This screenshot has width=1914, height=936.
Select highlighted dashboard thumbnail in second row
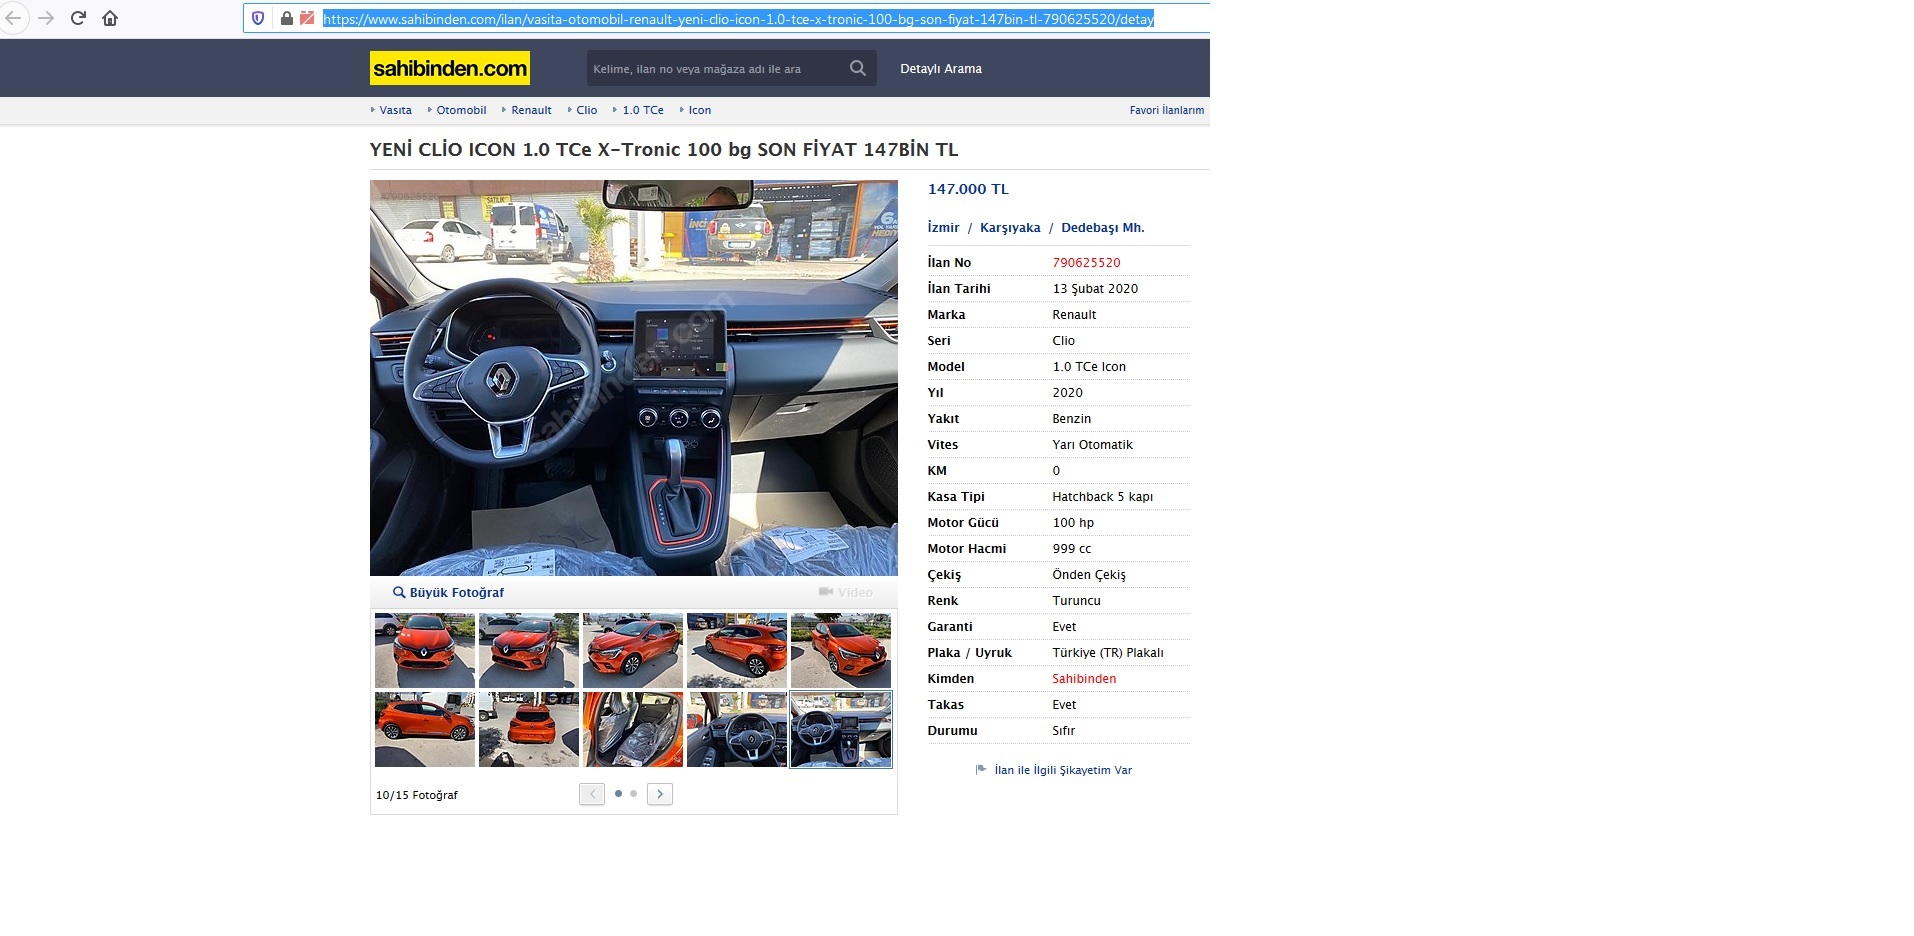click(841, 729)
